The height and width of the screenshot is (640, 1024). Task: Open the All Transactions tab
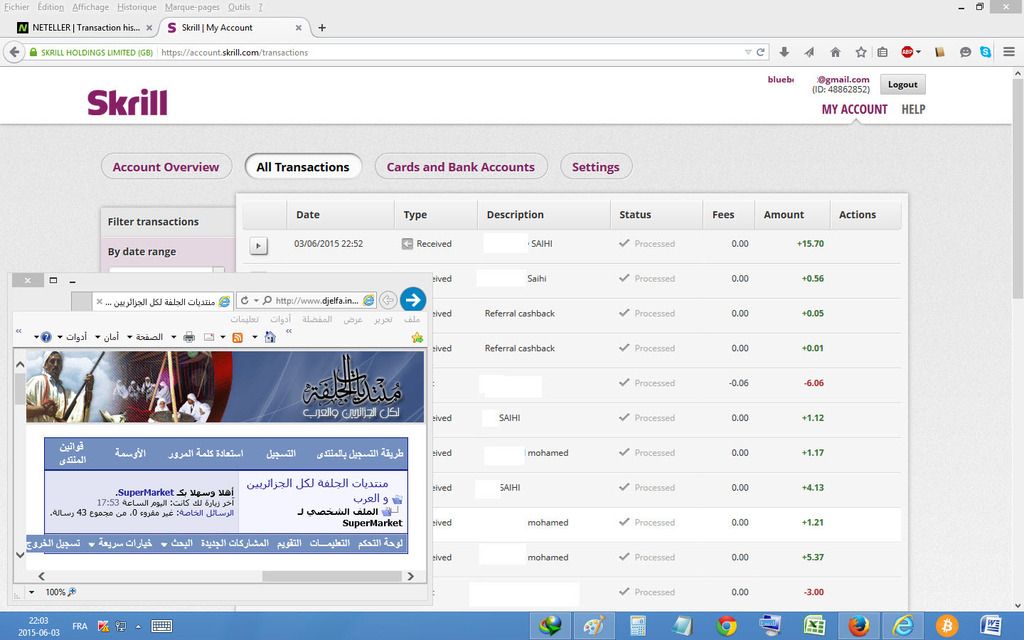pyautogui.click(x=302, y=167)
